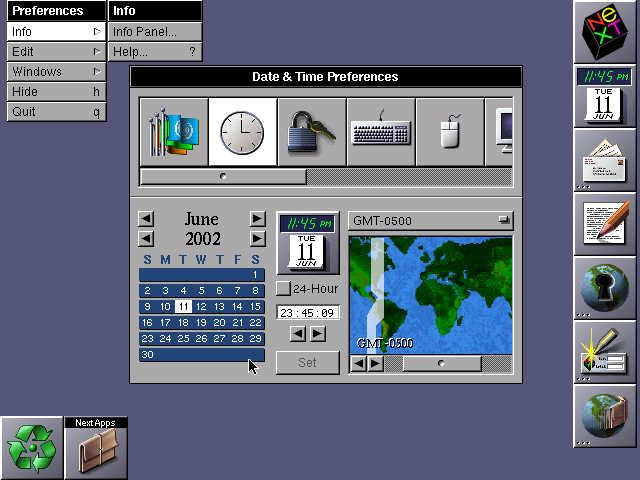Launch the Mail app from dock

point(606,161)
